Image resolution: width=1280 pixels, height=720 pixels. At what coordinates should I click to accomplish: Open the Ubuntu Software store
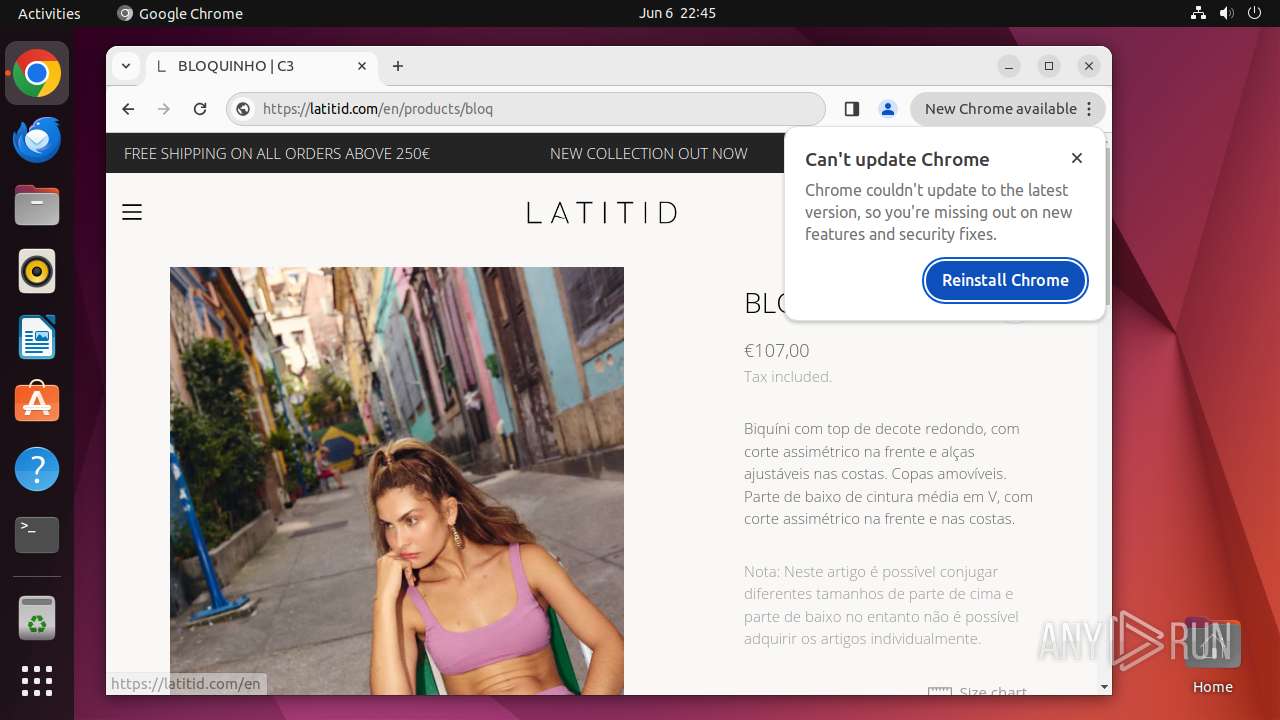click(37, 403)
